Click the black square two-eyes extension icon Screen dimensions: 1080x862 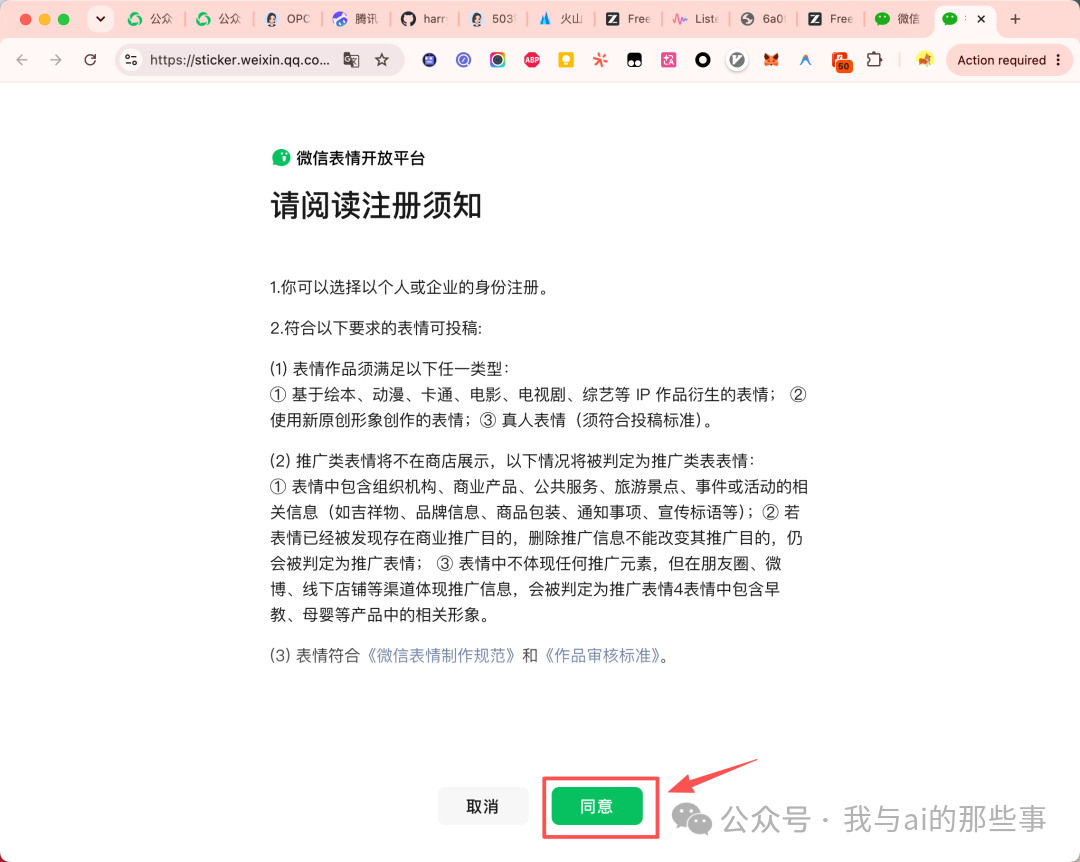634,60
